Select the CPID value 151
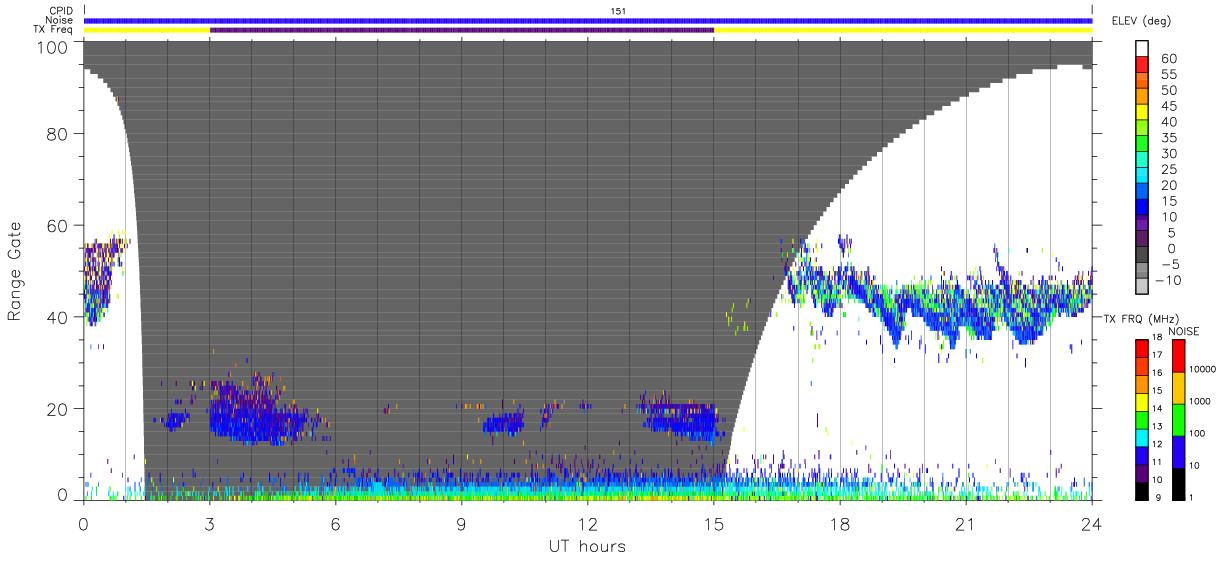Viewport: 1228px width, 567px height. [618, 11]
